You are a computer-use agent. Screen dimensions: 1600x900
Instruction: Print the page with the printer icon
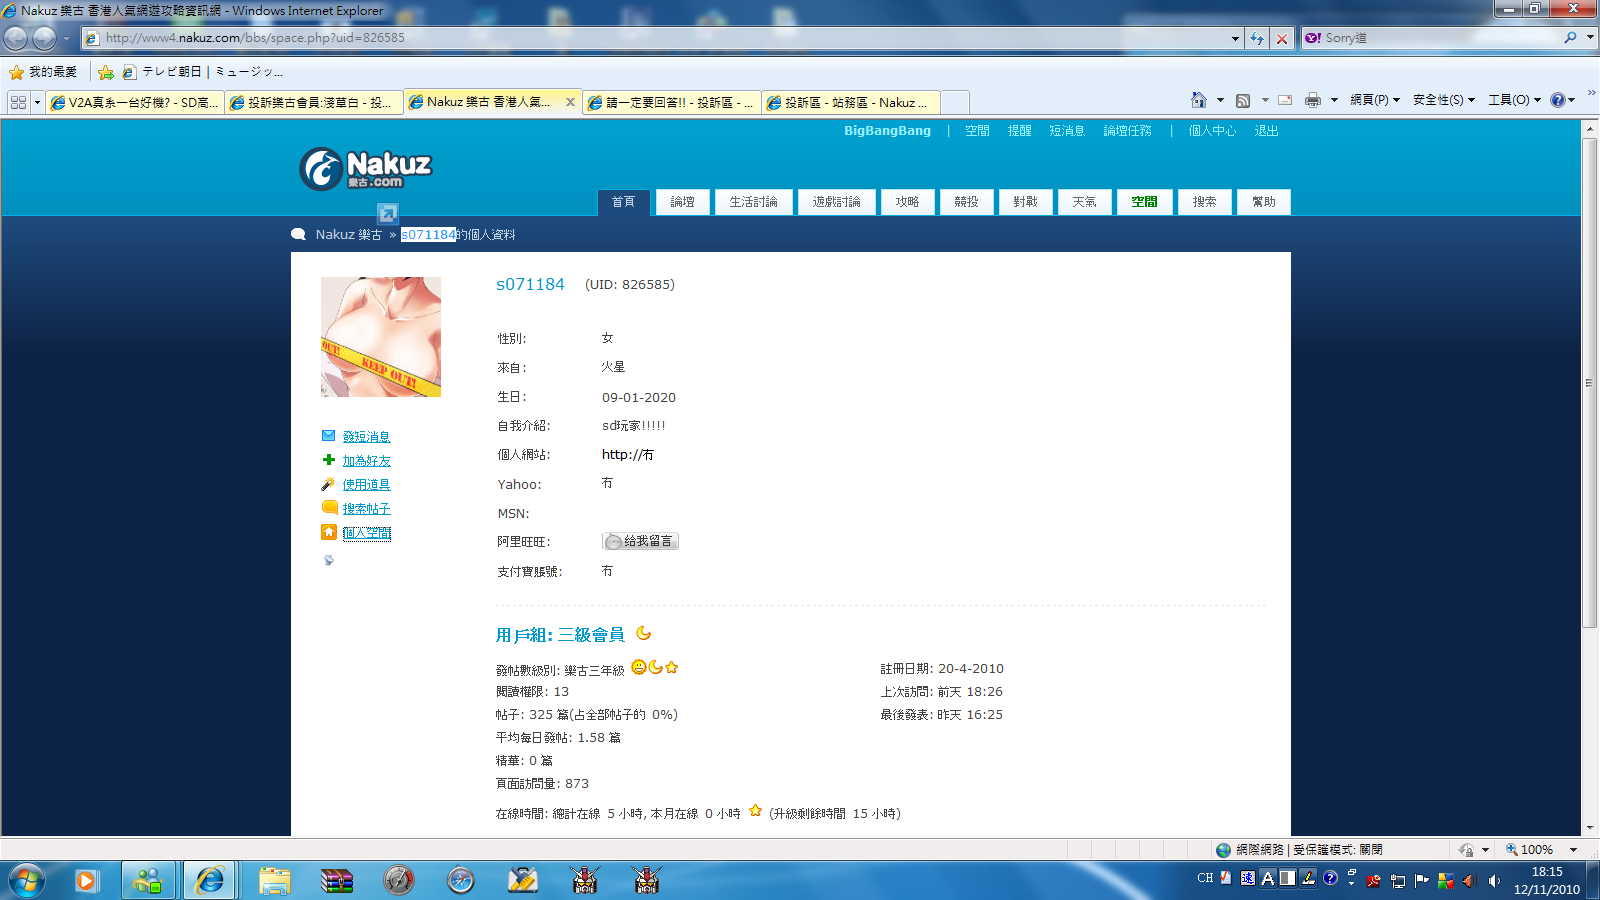[x=1313, y=100]
